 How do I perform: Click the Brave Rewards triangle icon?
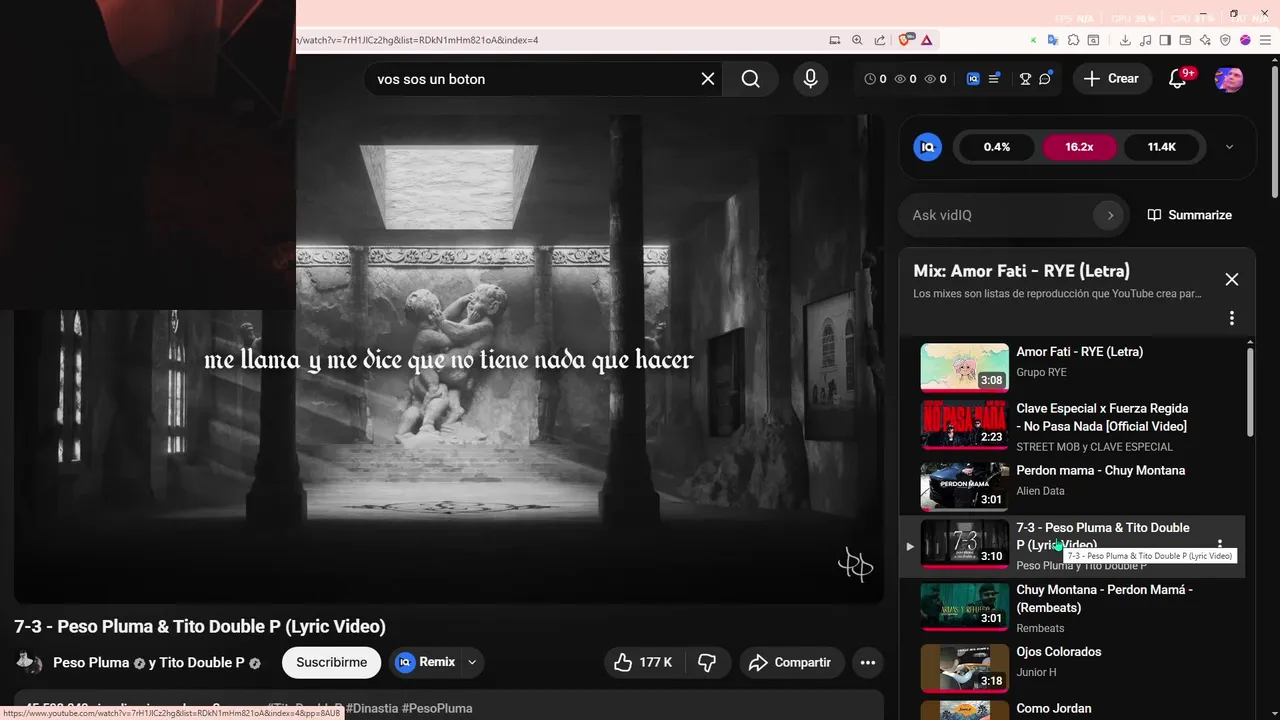coord(927,40)
